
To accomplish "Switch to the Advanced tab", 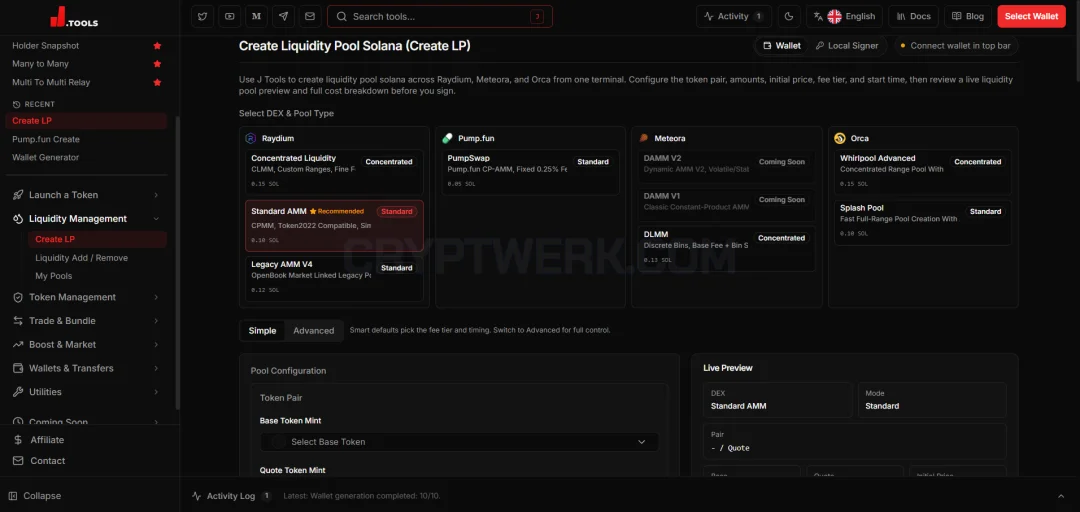I will (x=313, y=331).
